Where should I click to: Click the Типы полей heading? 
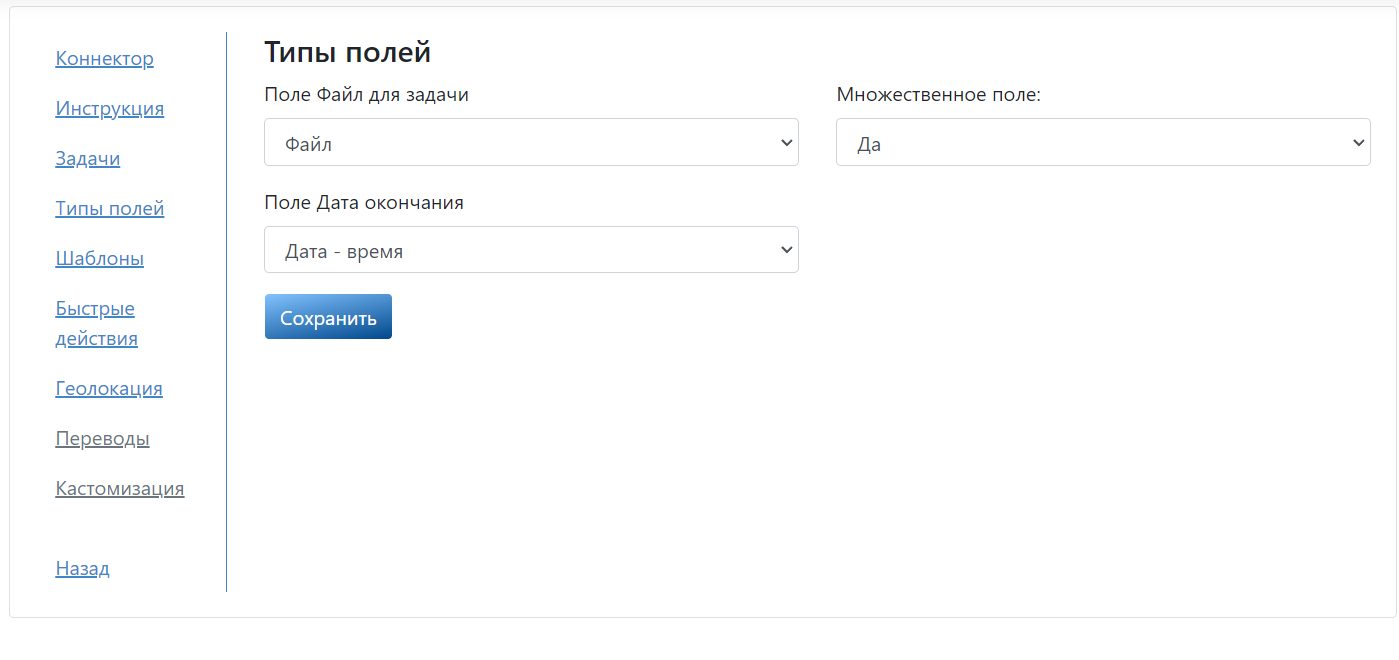[347, 52]
